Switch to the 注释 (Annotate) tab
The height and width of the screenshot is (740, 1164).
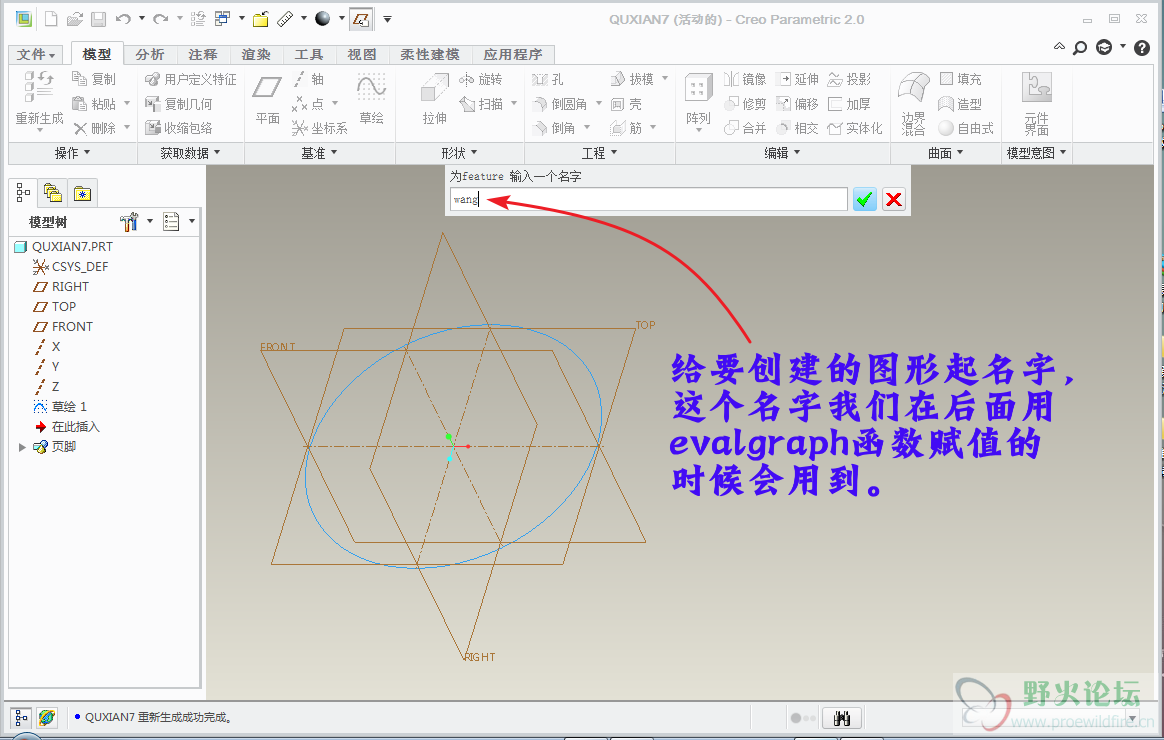point(203,54)
